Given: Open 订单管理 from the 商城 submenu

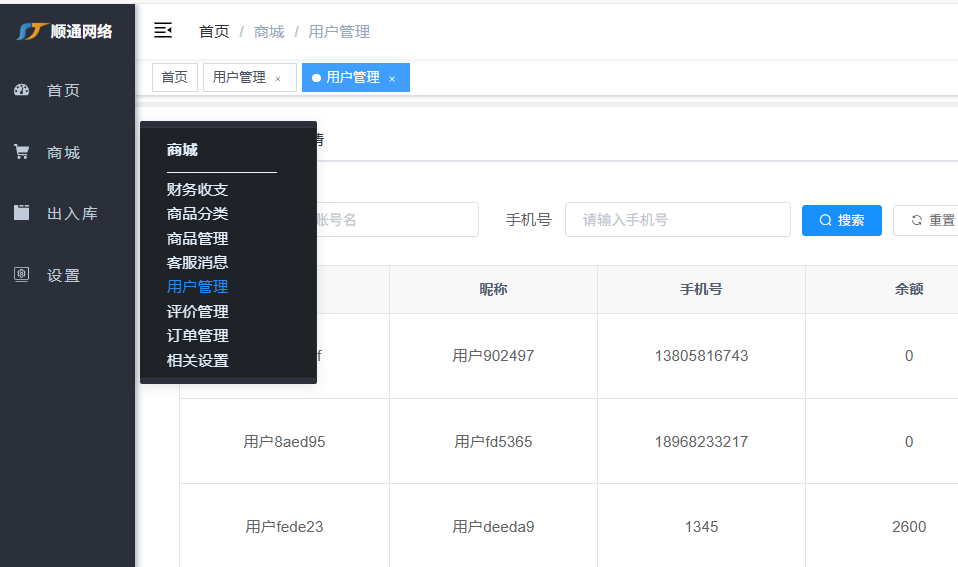Looking at the screenshot, I should pos(197,335).
